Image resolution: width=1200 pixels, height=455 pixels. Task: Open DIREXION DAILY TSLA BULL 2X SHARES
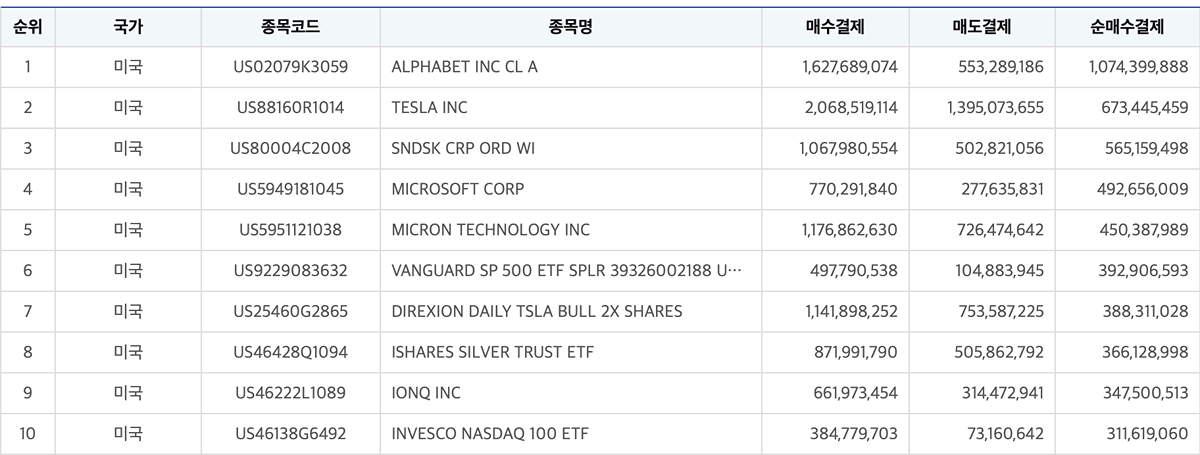click(x=537, y=312)
